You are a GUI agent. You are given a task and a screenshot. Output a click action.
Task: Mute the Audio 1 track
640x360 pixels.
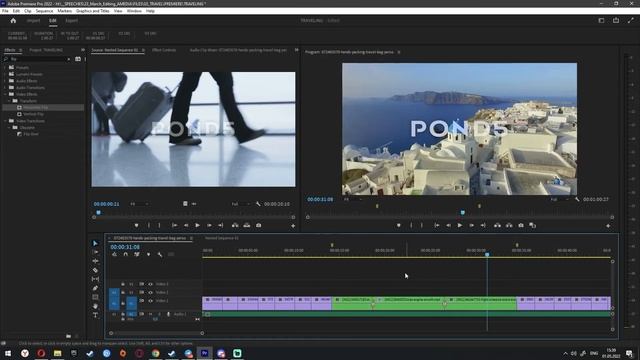tap(150, 314)
